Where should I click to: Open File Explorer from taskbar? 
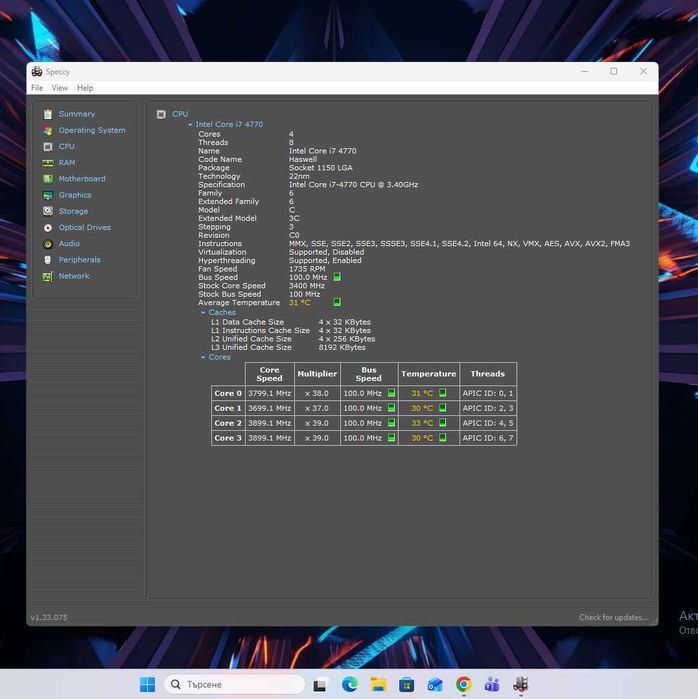[378, 684]
